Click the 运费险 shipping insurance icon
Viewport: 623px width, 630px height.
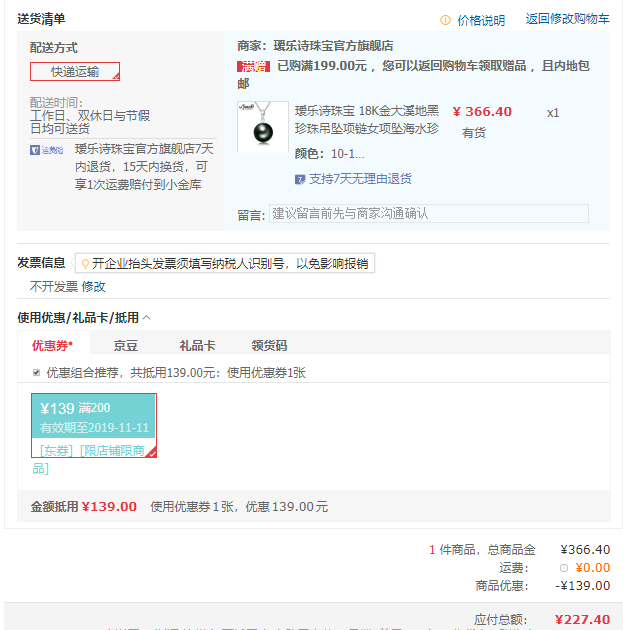coord(47,150)
